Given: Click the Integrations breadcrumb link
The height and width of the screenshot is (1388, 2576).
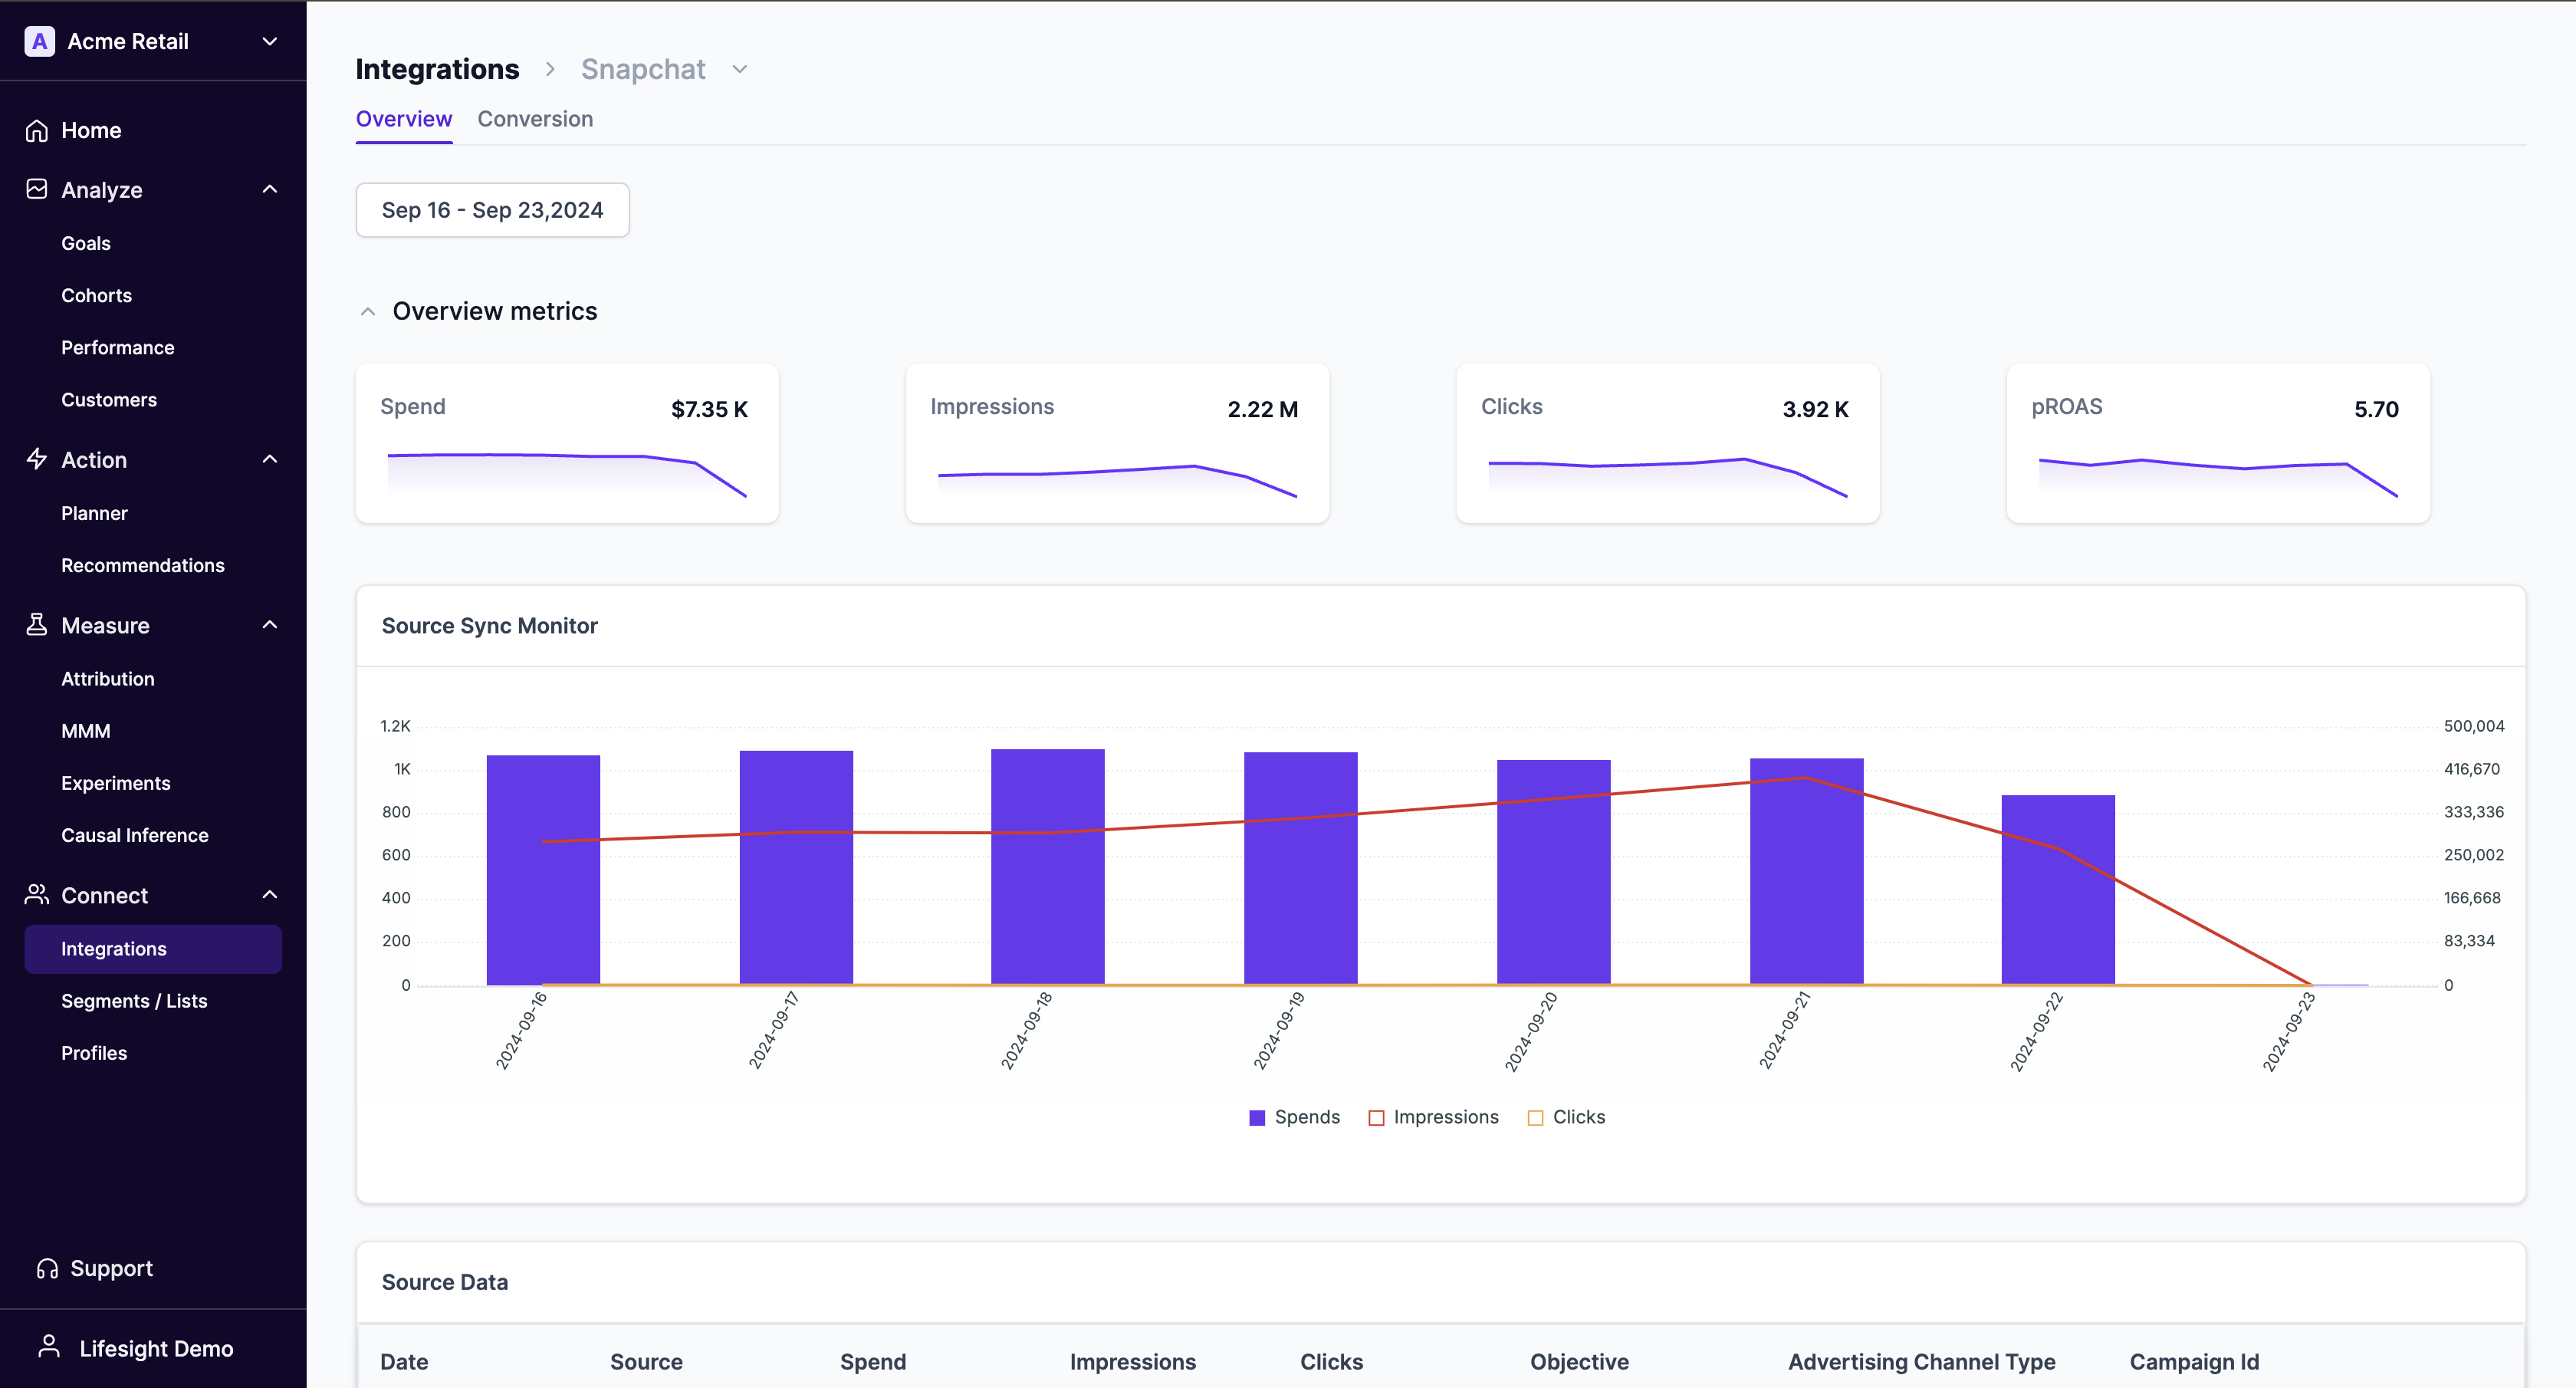Looking at the screenshot, I should (x=437, y=69).
